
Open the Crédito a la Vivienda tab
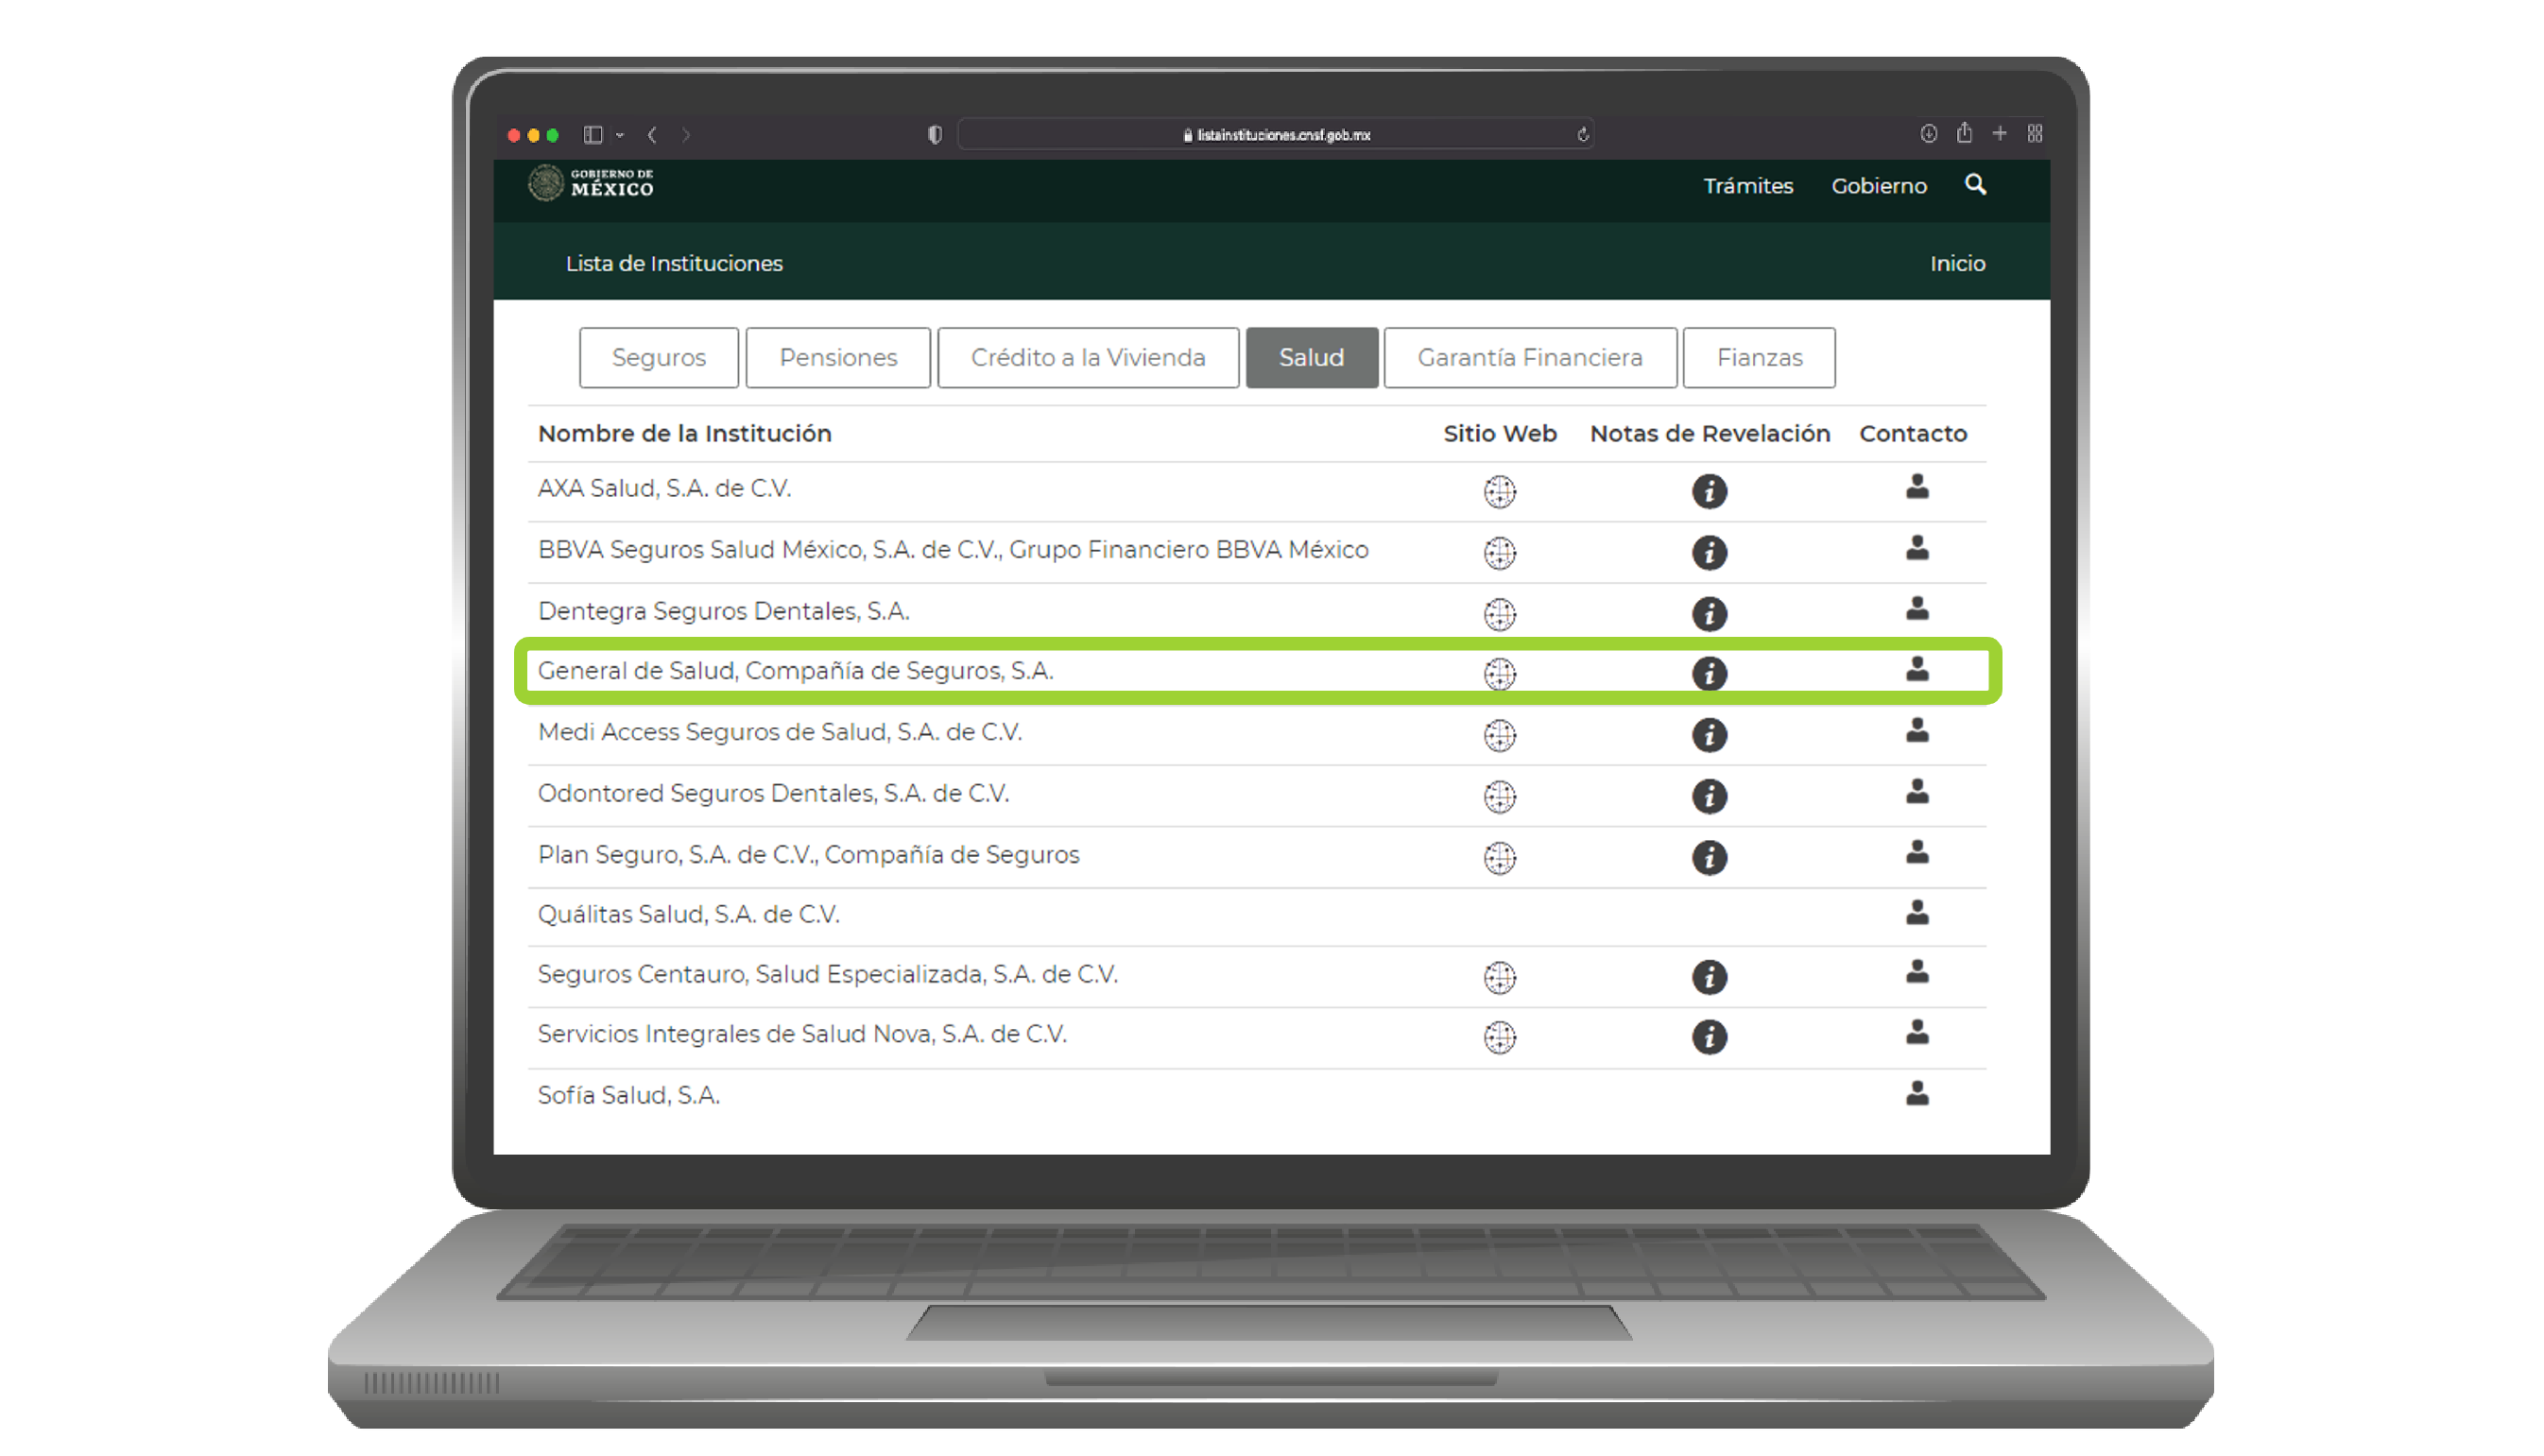tap(1088, 357)
